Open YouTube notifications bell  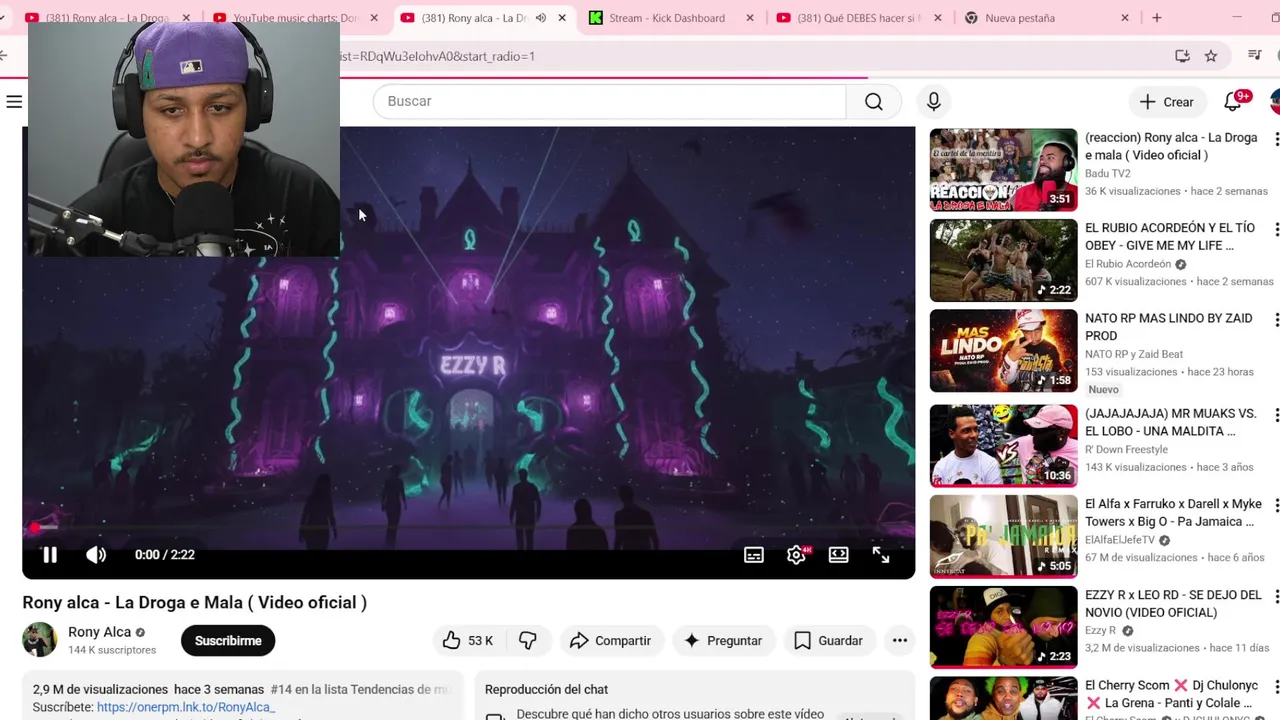(1234, 101)
